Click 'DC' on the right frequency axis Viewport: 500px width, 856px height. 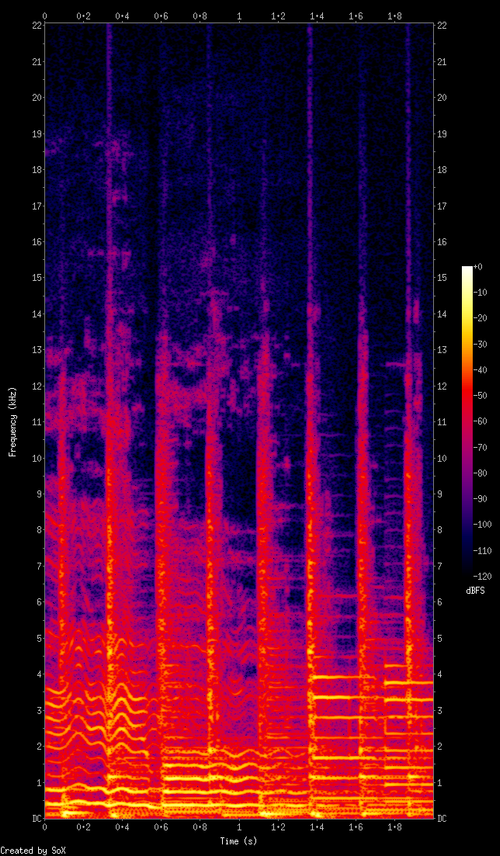(442, 818)
